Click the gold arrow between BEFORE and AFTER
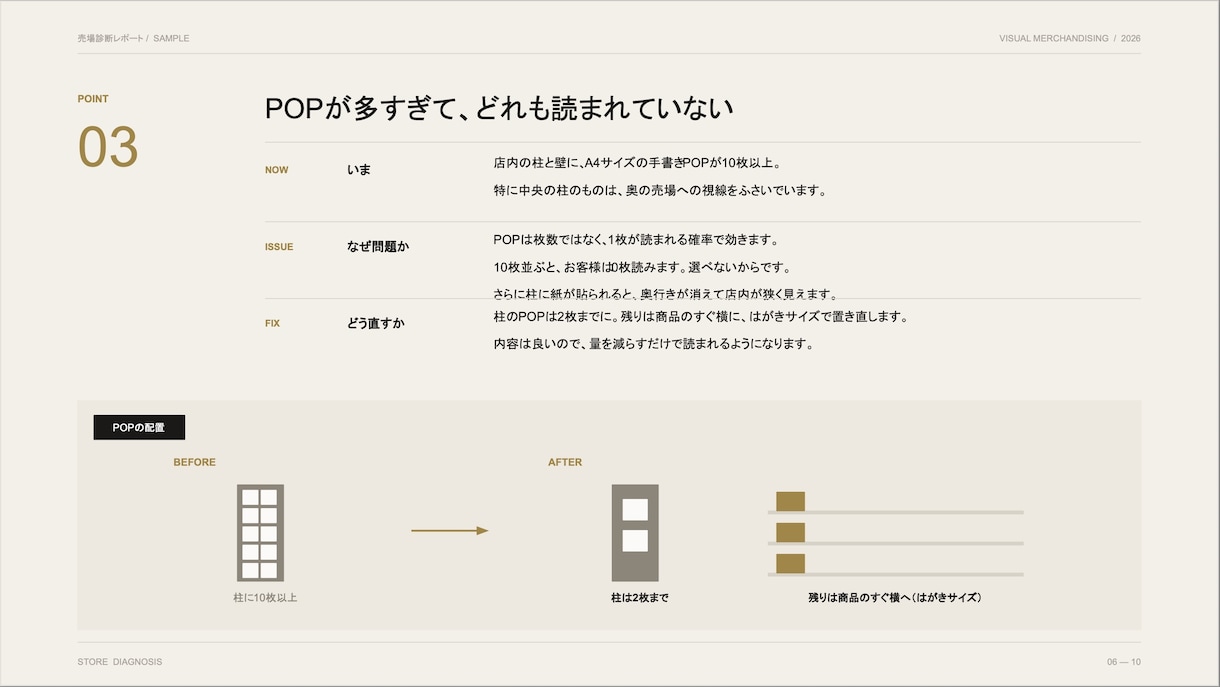Image resolution: width=1220 pixels, height=687 pixels. click(450, 531)
